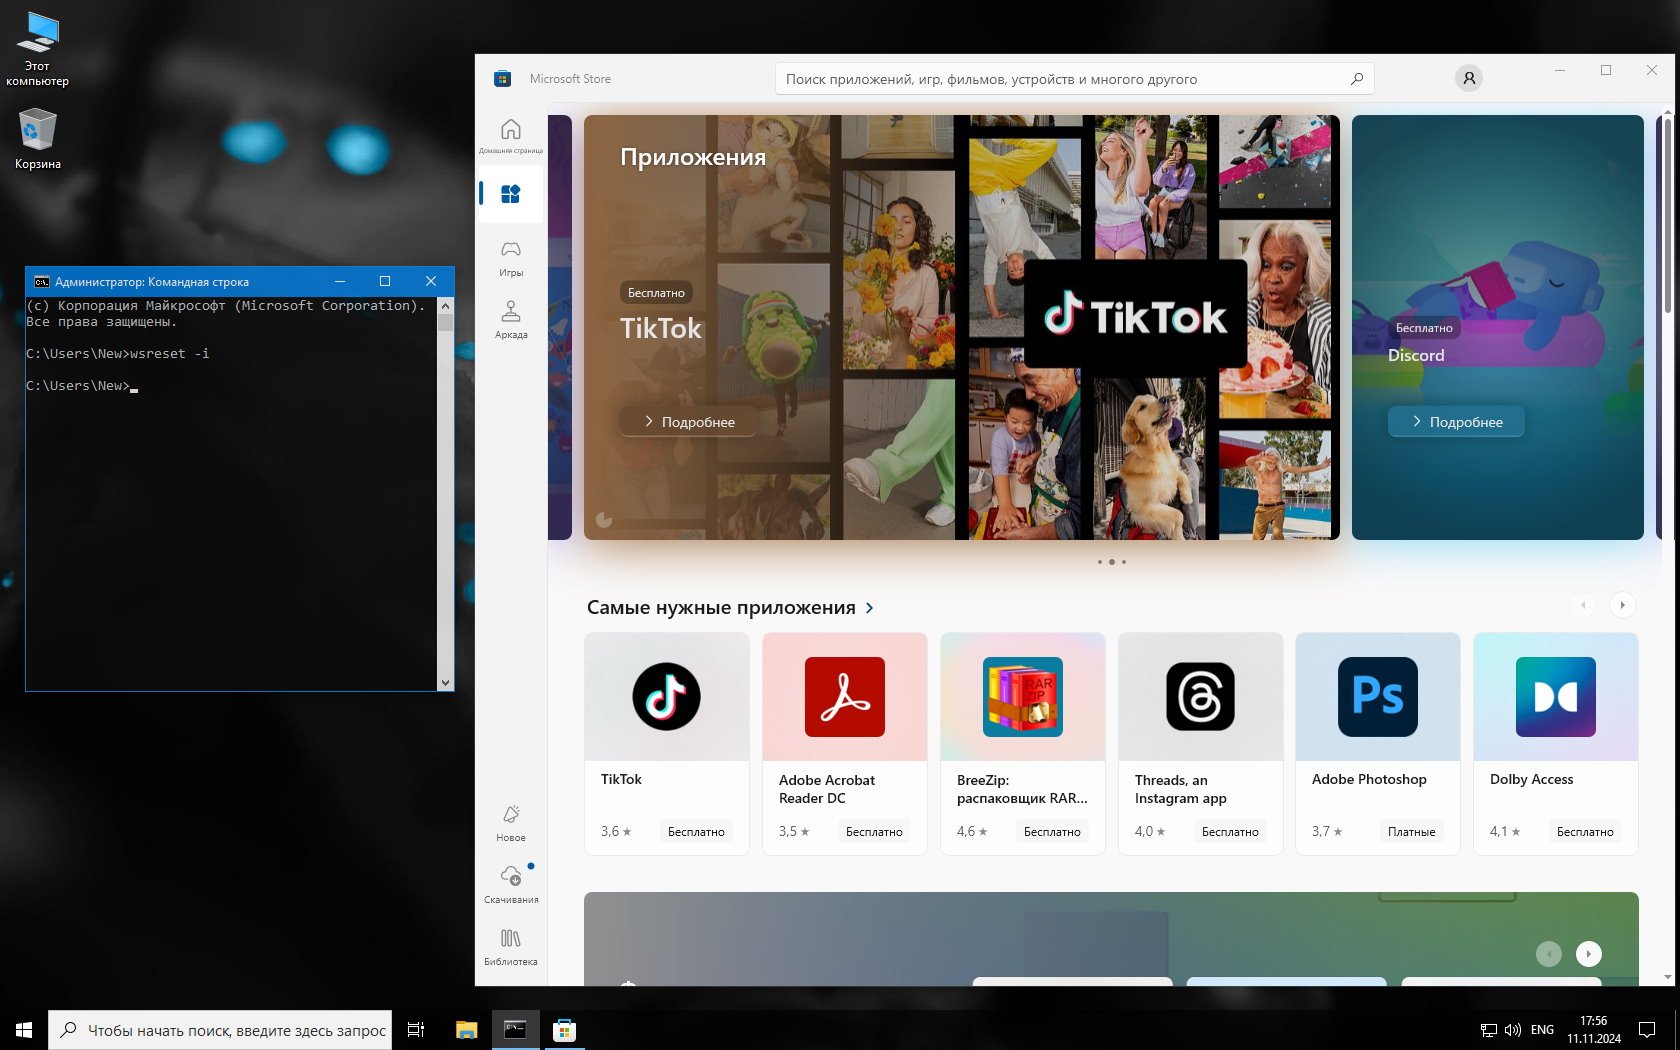This screenshot has height=1050, width=1680.
Task: Select the Apps tab in sidebar
Action: click(x=510, y=194)
